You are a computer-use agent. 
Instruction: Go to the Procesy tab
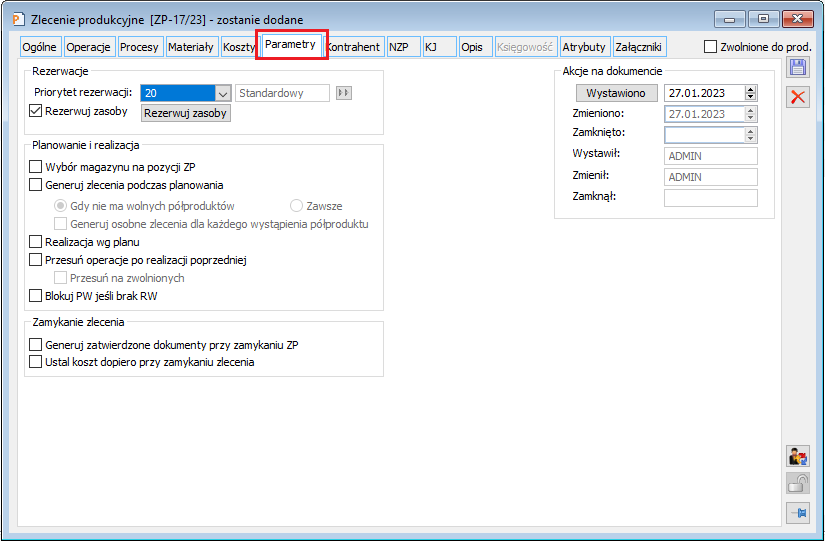click(139, 47)
